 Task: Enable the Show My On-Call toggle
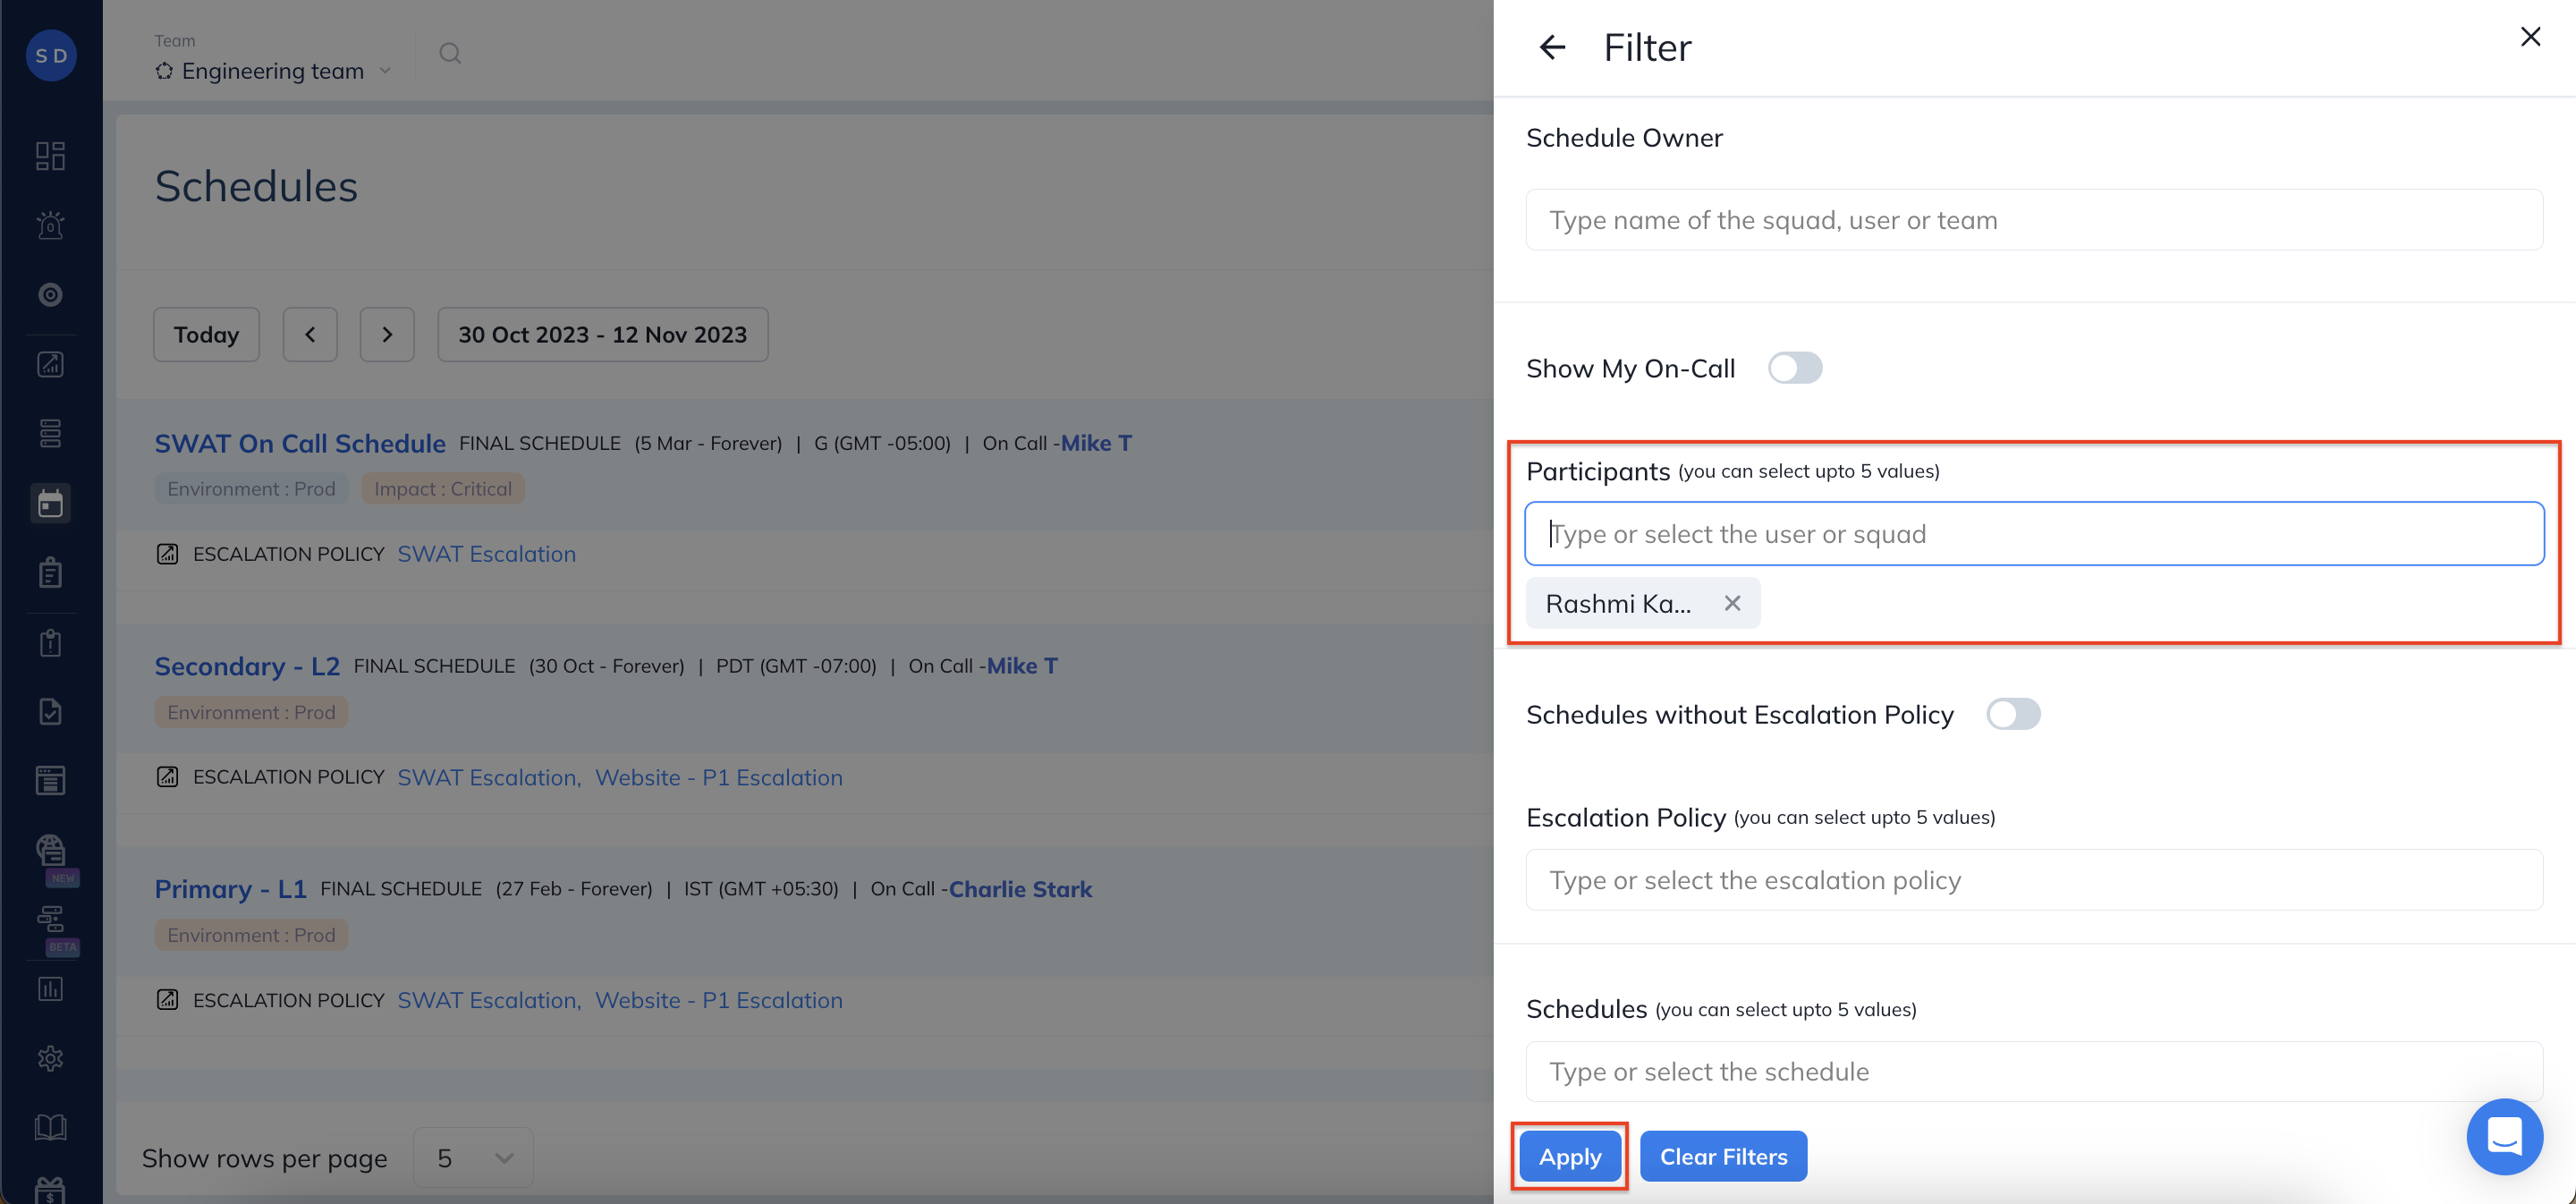[x=1794, y=368]
